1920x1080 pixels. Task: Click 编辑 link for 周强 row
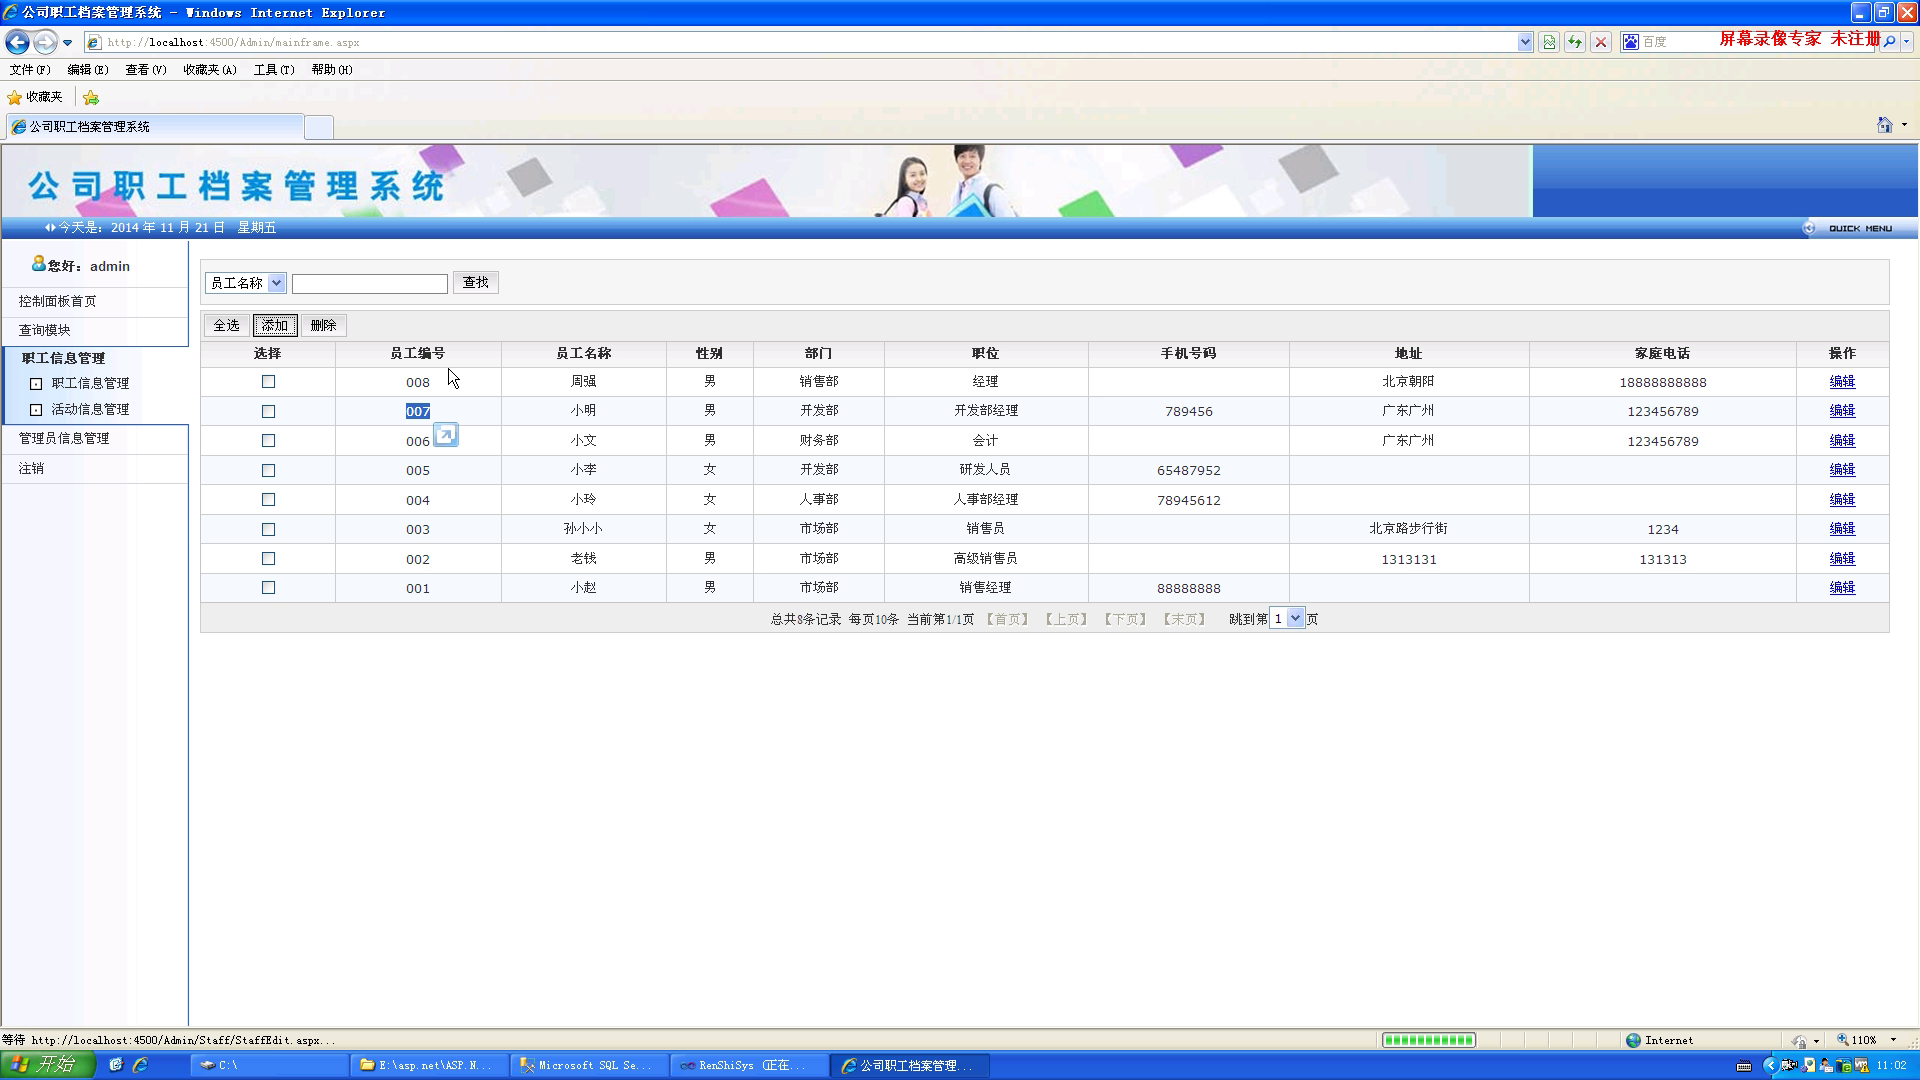1842,382
